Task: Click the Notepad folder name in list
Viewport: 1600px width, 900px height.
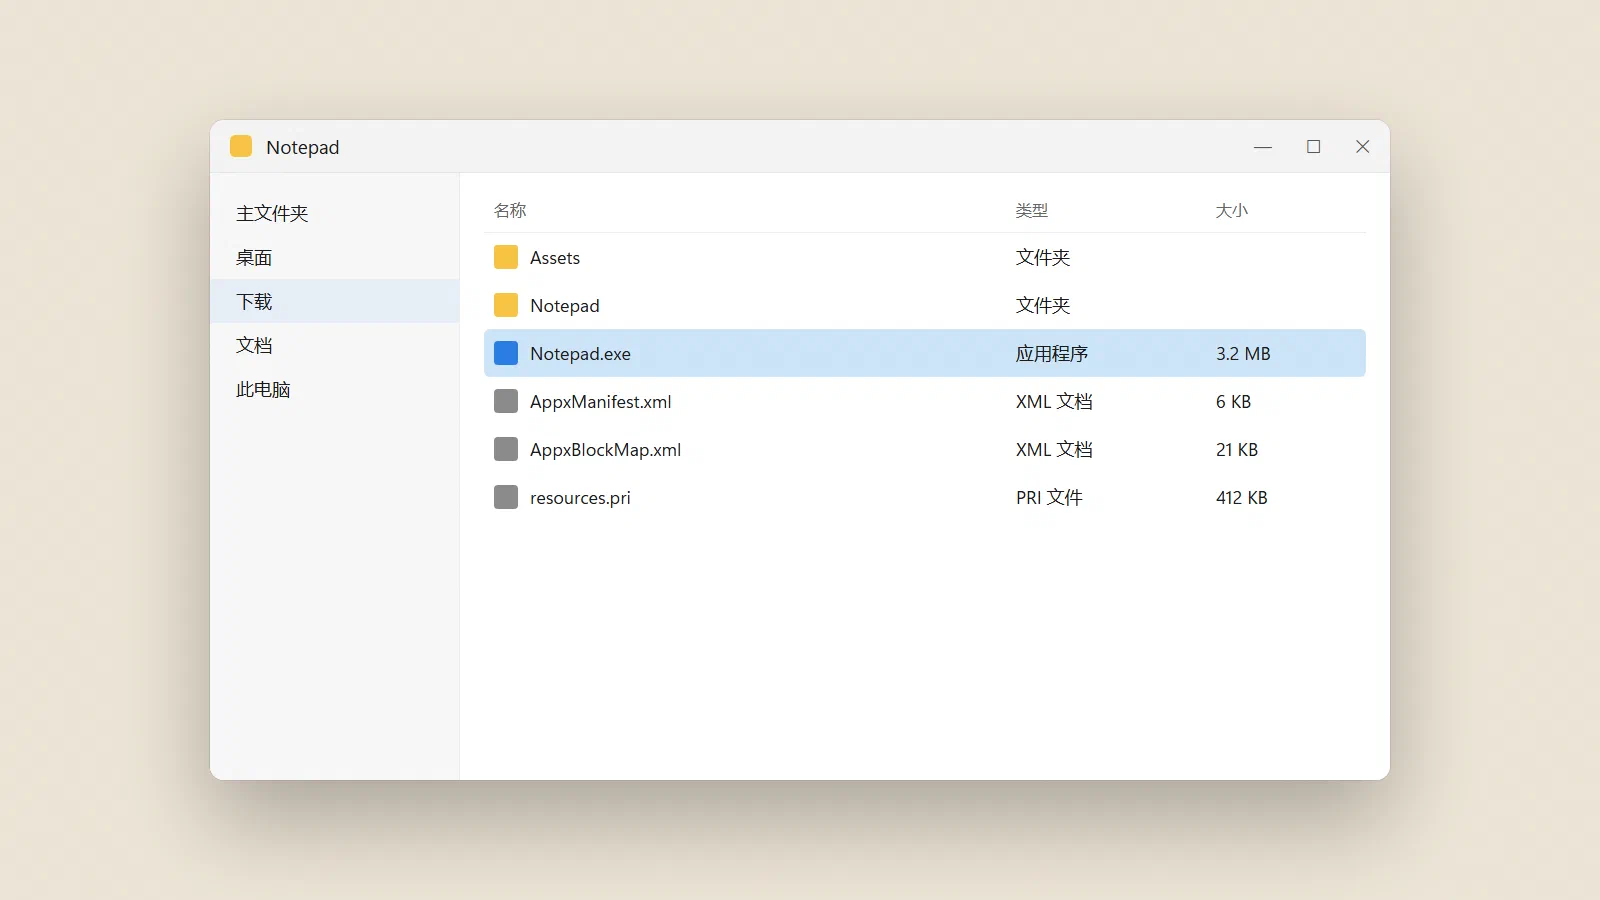Action: pyautogui.click(x=565, y=305)
